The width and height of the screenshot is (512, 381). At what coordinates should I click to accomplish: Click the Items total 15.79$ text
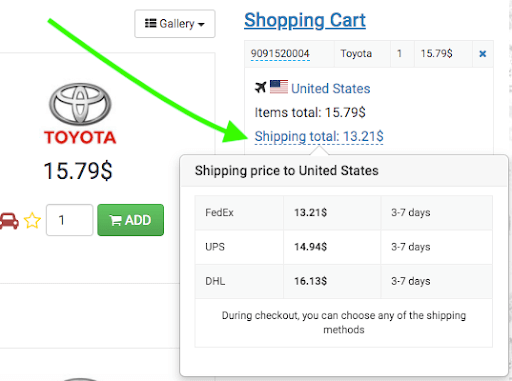point(310,113)
